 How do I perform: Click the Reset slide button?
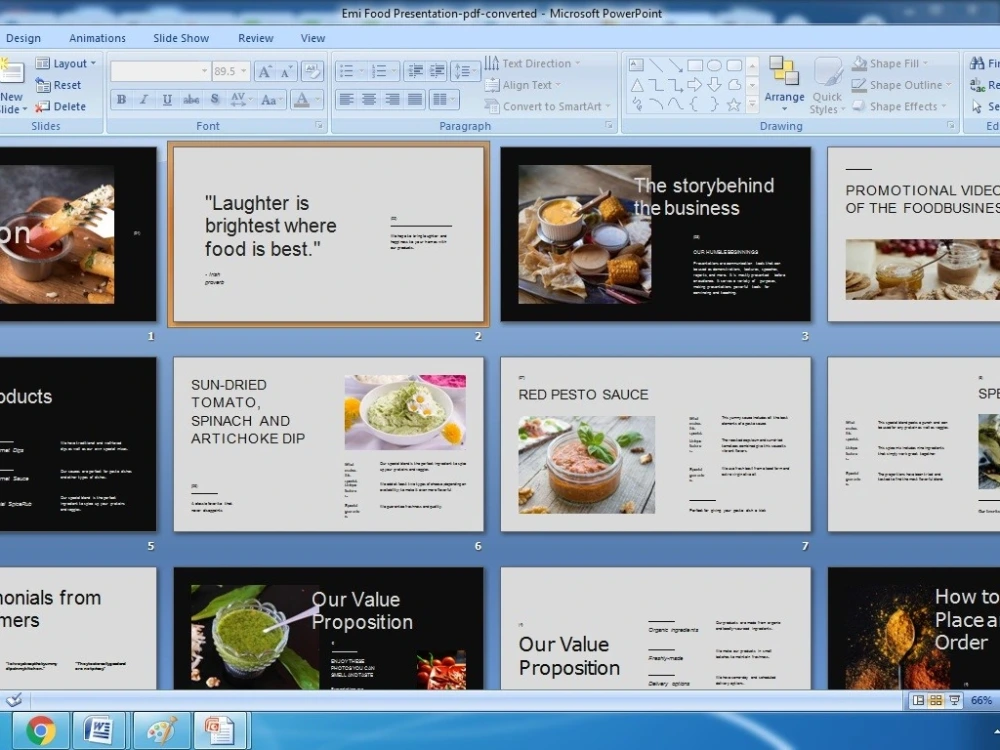(x=59, y=85)
